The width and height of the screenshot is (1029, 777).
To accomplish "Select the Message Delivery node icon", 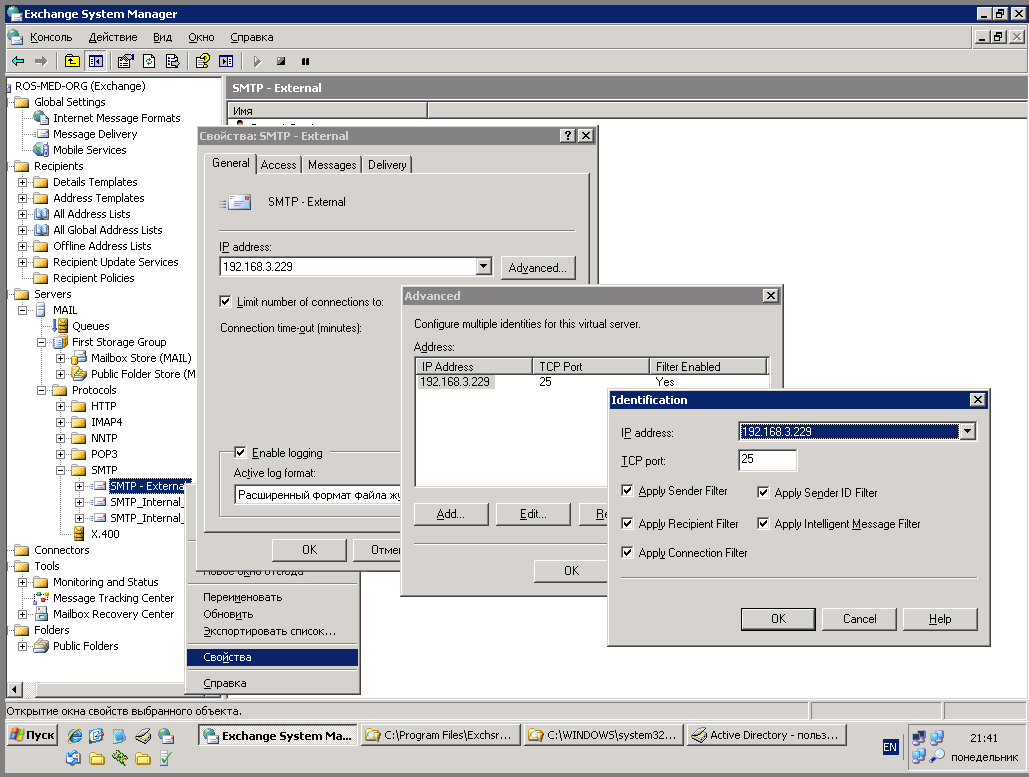I will click(42, 134).
